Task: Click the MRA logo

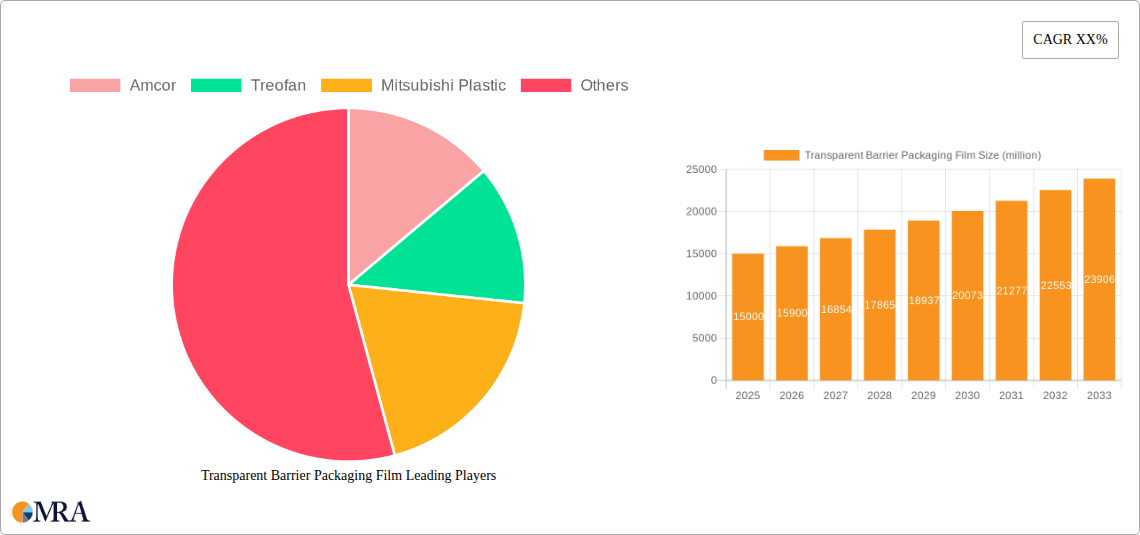Action: (x=52, y=512)
